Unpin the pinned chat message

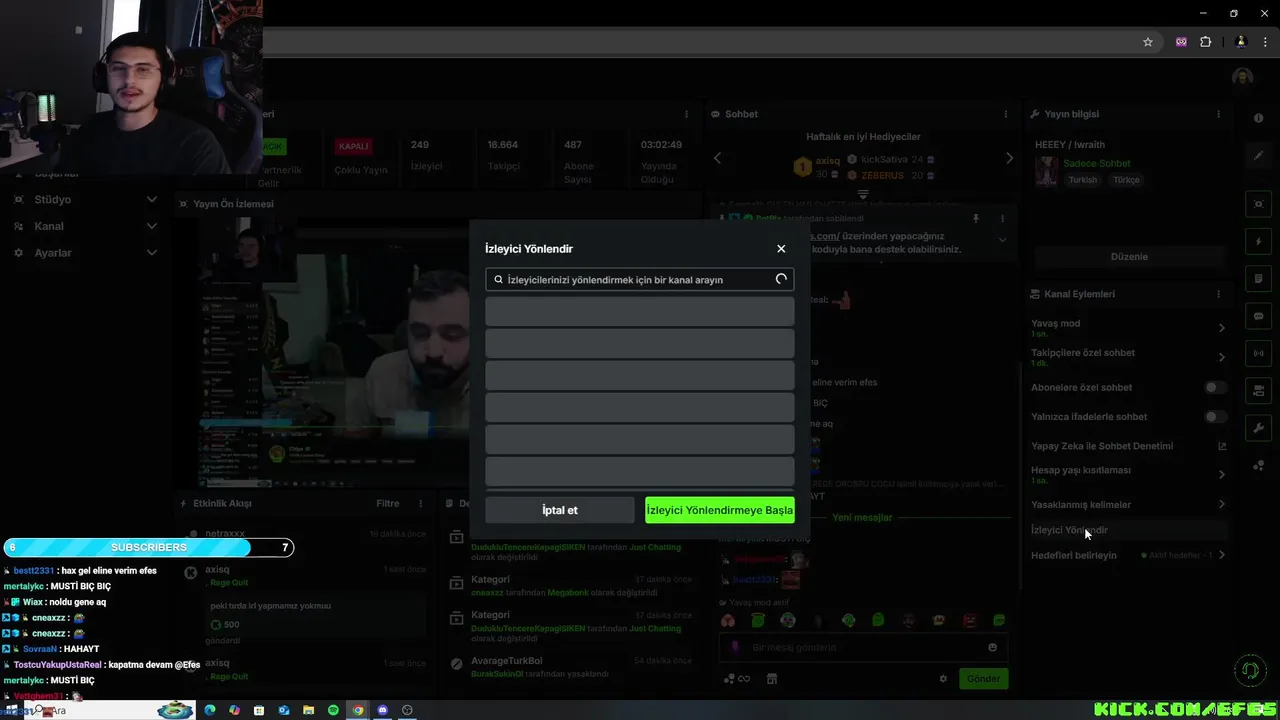click(976, 218)
